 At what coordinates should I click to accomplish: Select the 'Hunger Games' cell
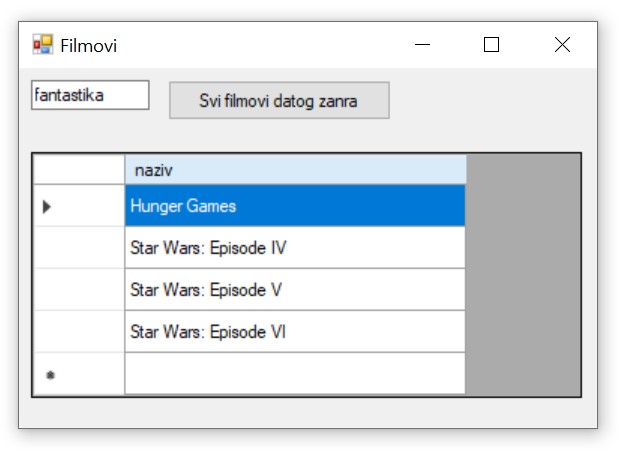295,206
